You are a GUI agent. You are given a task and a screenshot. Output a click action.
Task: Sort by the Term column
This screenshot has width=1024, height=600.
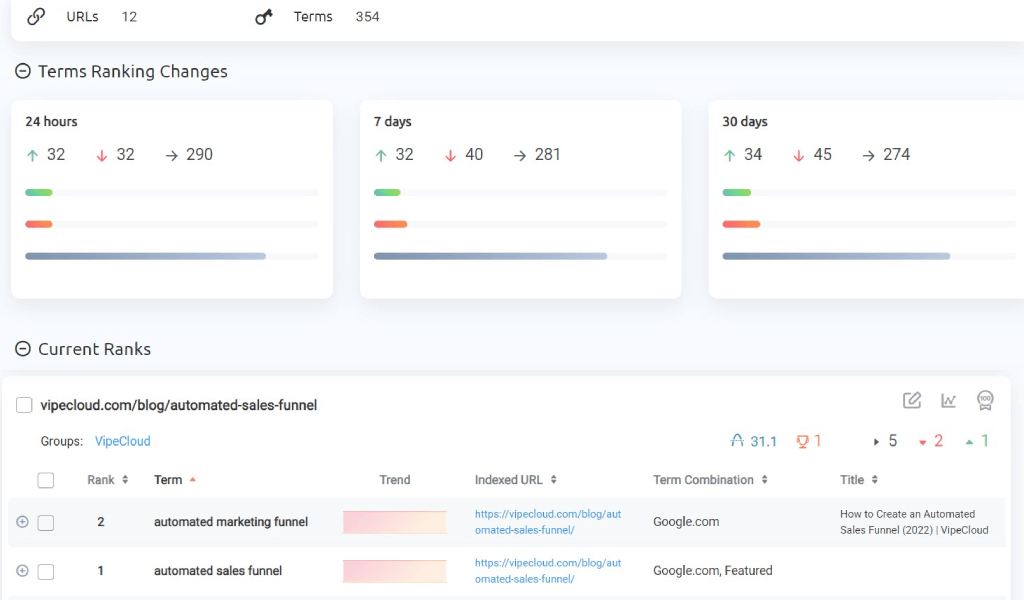pos(175,480)
